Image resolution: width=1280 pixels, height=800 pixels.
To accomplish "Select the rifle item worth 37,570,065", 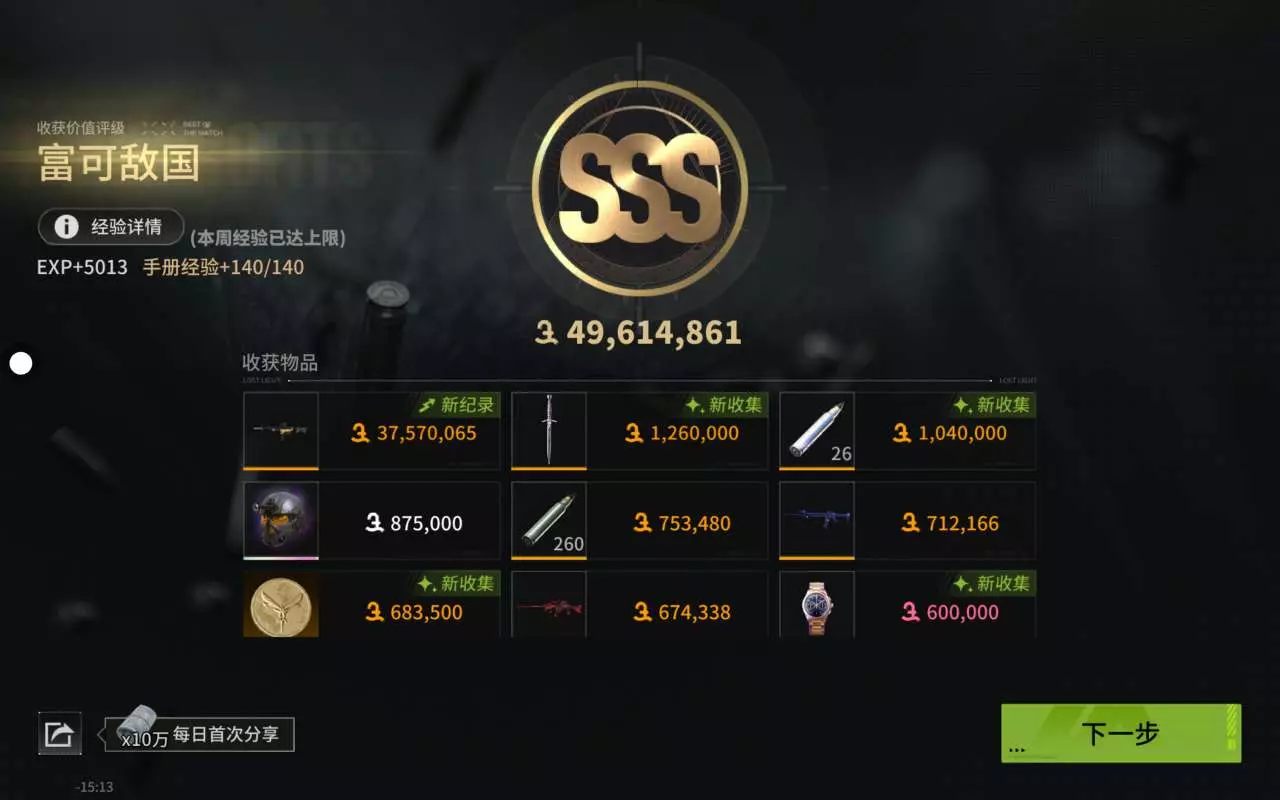I will click(x=281, y=430).
